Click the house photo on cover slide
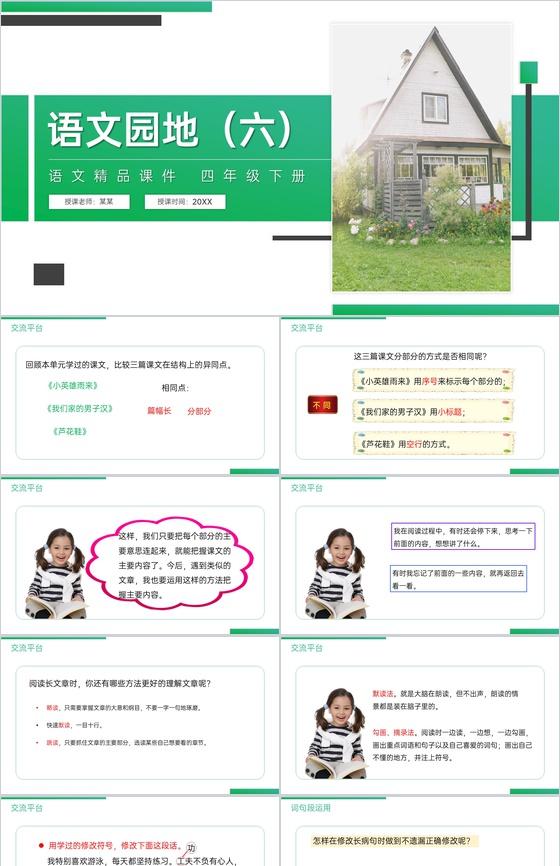The height and width of the screenshot is (866, 560). click(x=421, y=157)
